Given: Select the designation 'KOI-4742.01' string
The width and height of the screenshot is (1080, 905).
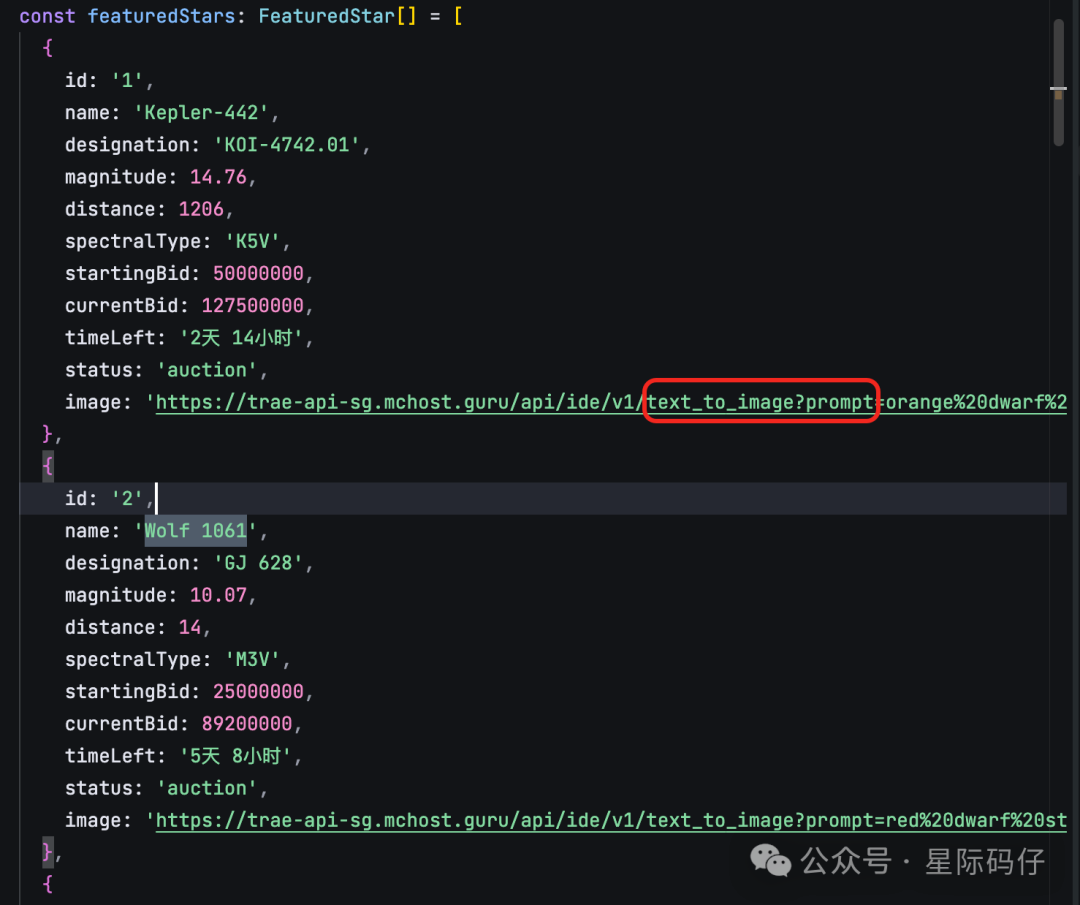Looking at the screenshot, I should tap(277, 144).
